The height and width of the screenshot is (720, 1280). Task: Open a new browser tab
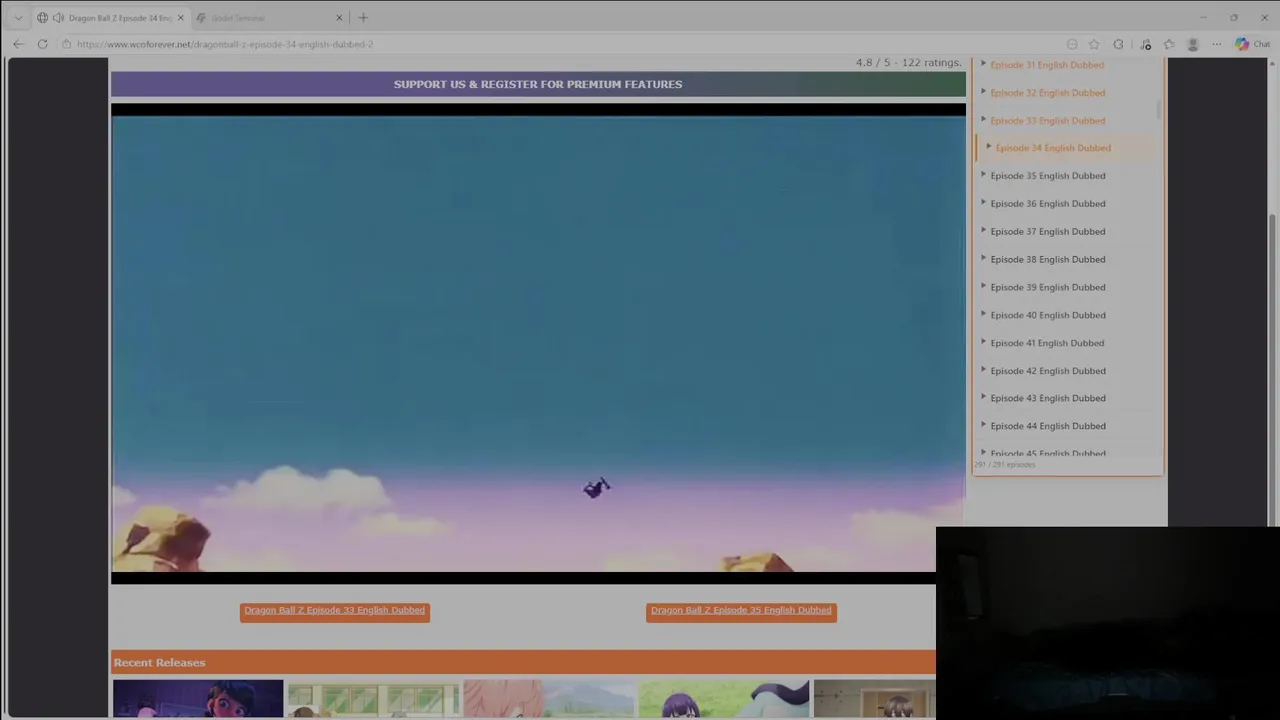pyautogui.click(x=363, y=18)
